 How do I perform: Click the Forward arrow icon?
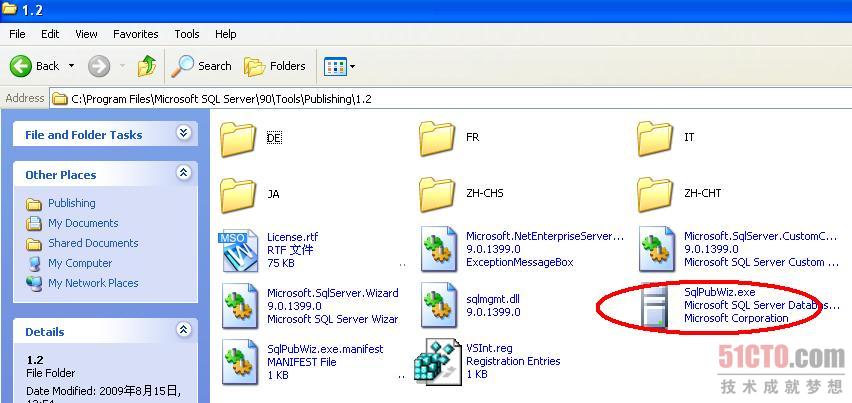coord(99,66)
